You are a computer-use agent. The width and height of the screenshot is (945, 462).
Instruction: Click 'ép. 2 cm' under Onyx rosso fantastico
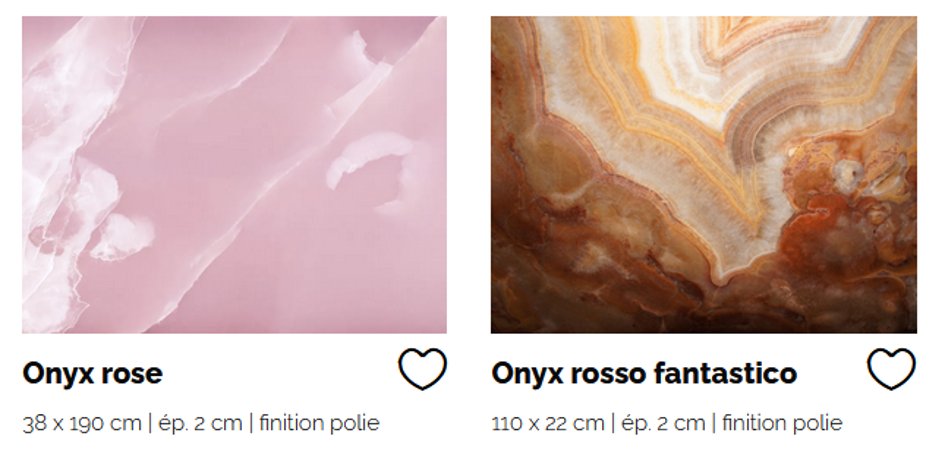(x=663, y=423)
